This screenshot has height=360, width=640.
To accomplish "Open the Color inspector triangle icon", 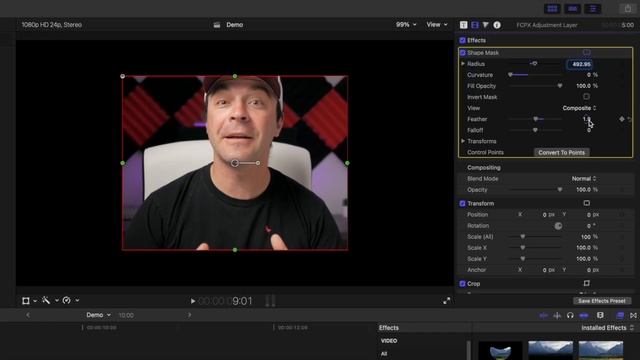I will pos(486,25).
